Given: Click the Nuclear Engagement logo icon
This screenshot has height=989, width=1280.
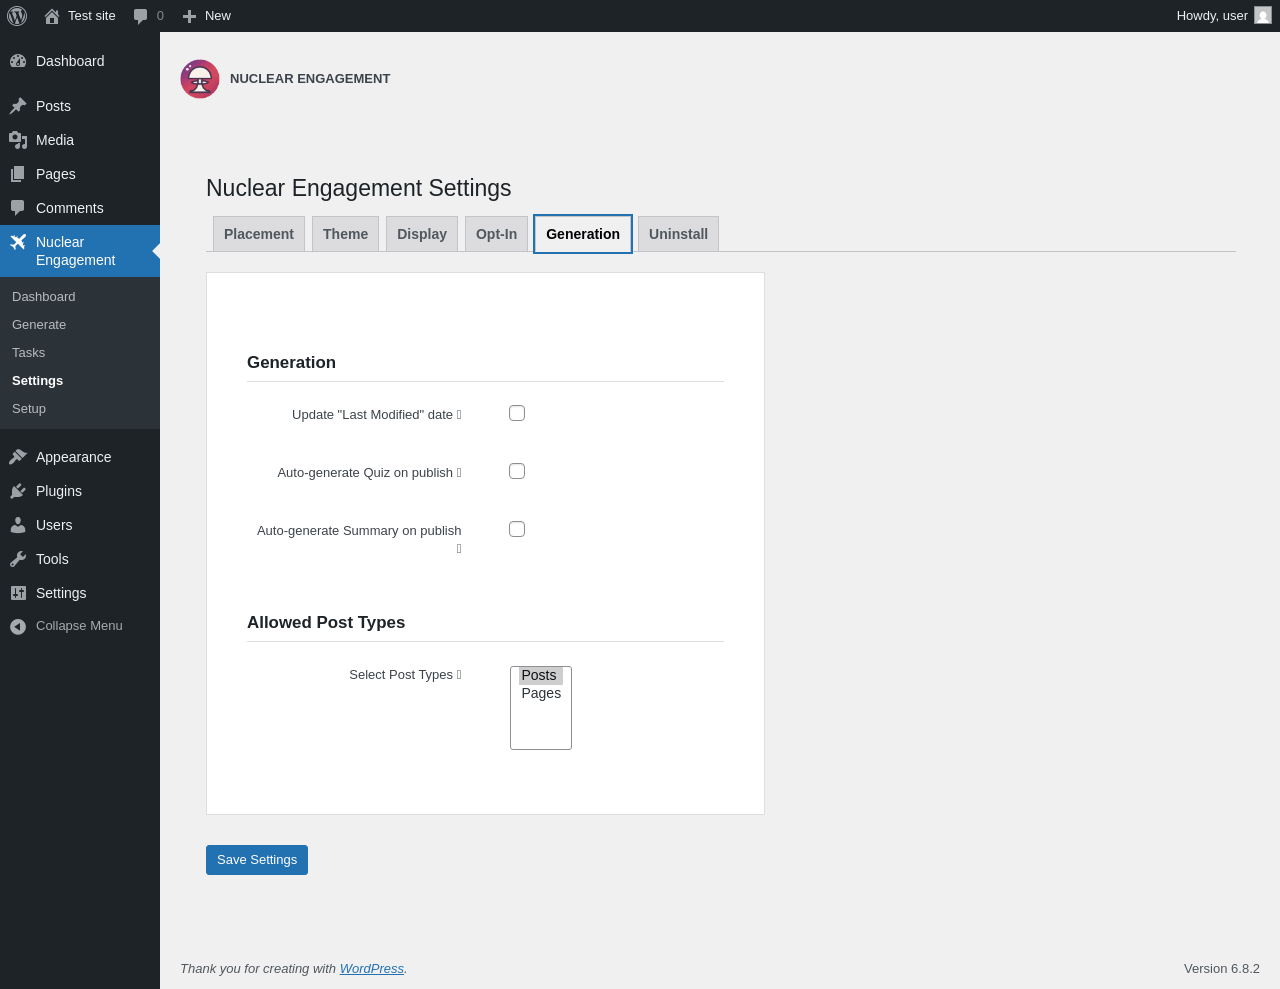Looking at the screenshot, I should [x=200, y=79].
